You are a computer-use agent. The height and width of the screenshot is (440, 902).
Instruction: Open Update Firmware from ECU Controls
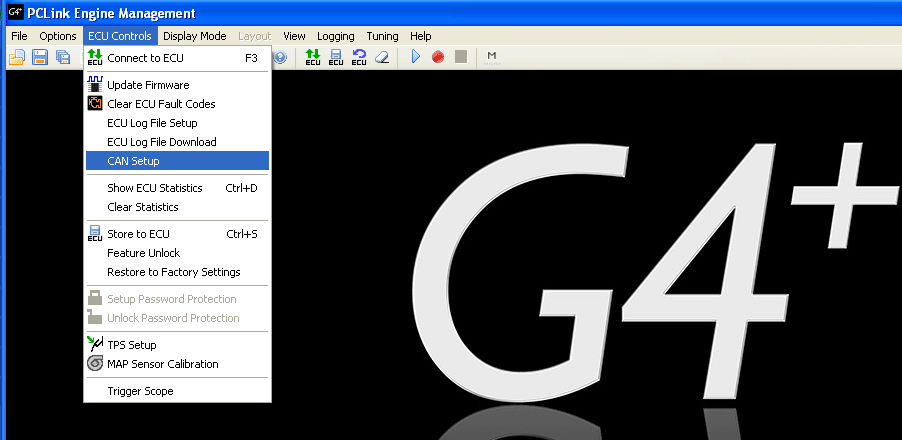147,85
